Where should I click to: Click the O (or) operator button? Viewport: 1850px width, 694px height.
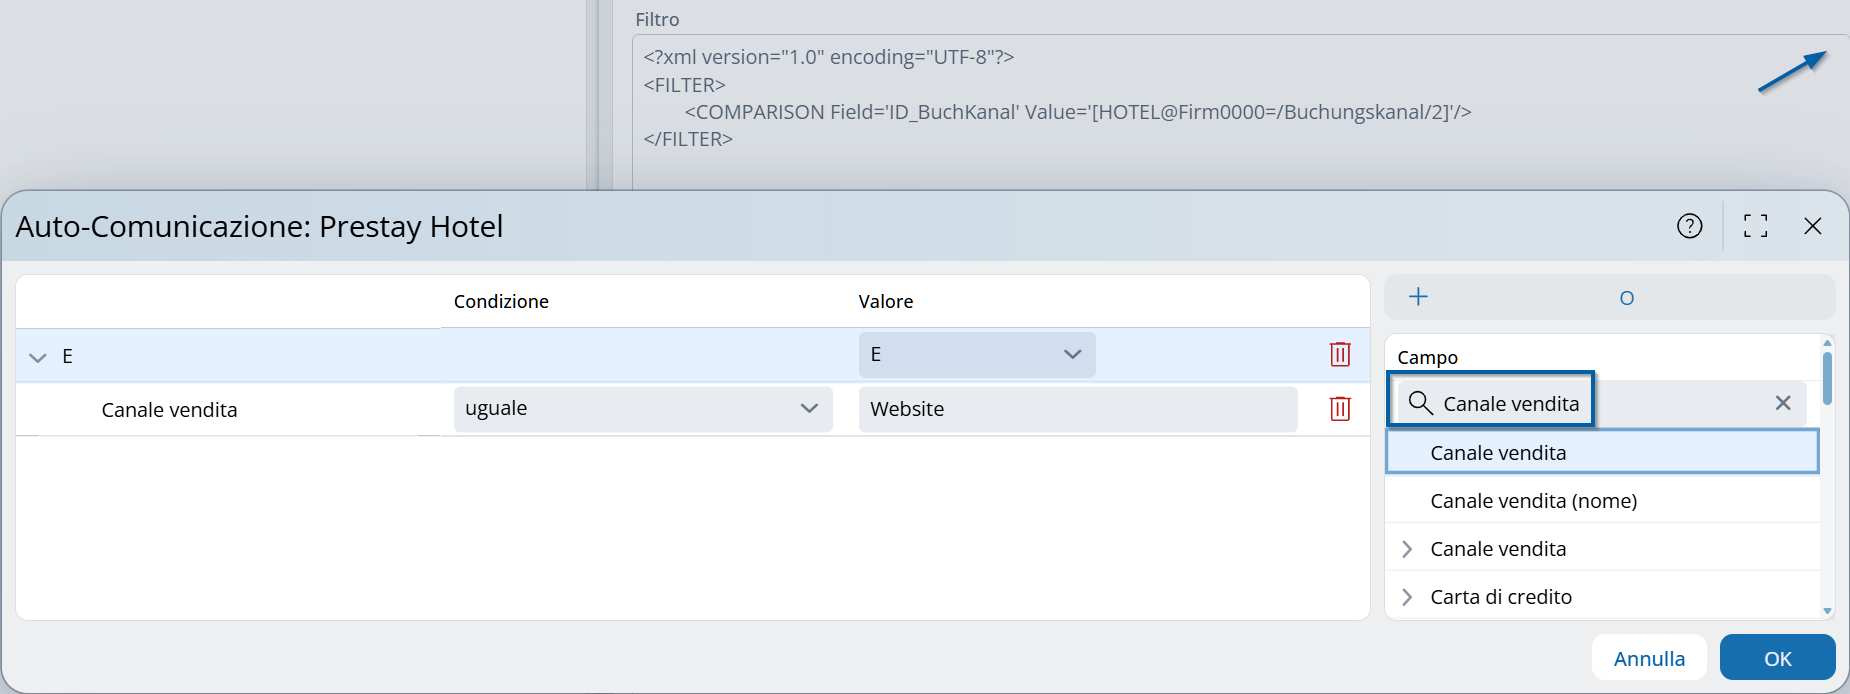(1626, 298)
